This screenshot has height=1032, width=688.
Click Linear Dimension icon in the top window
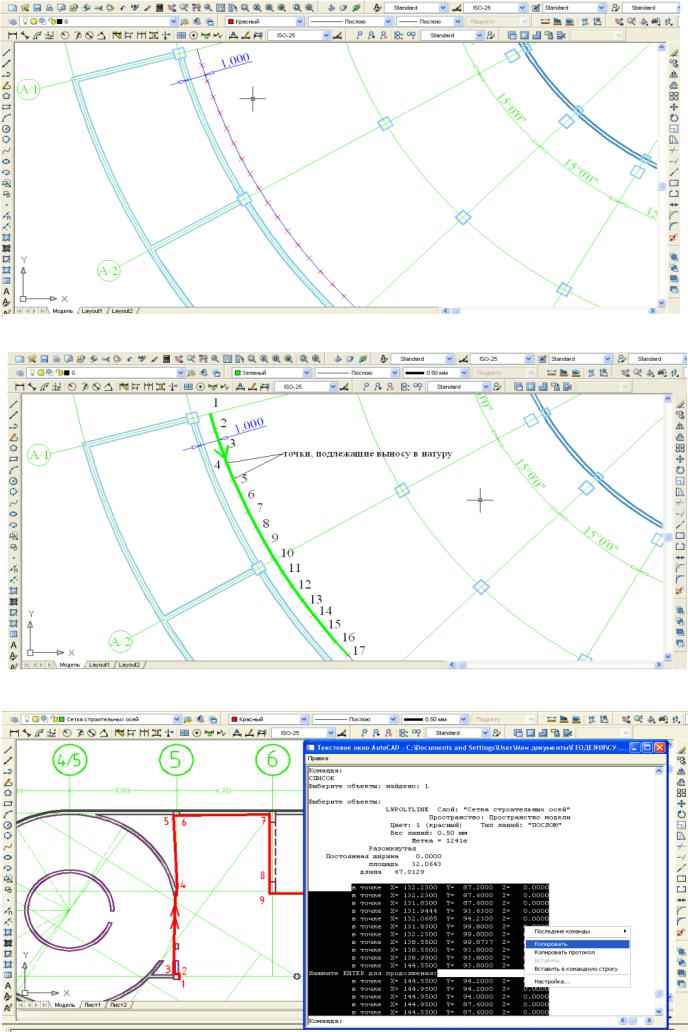point(13,35)
